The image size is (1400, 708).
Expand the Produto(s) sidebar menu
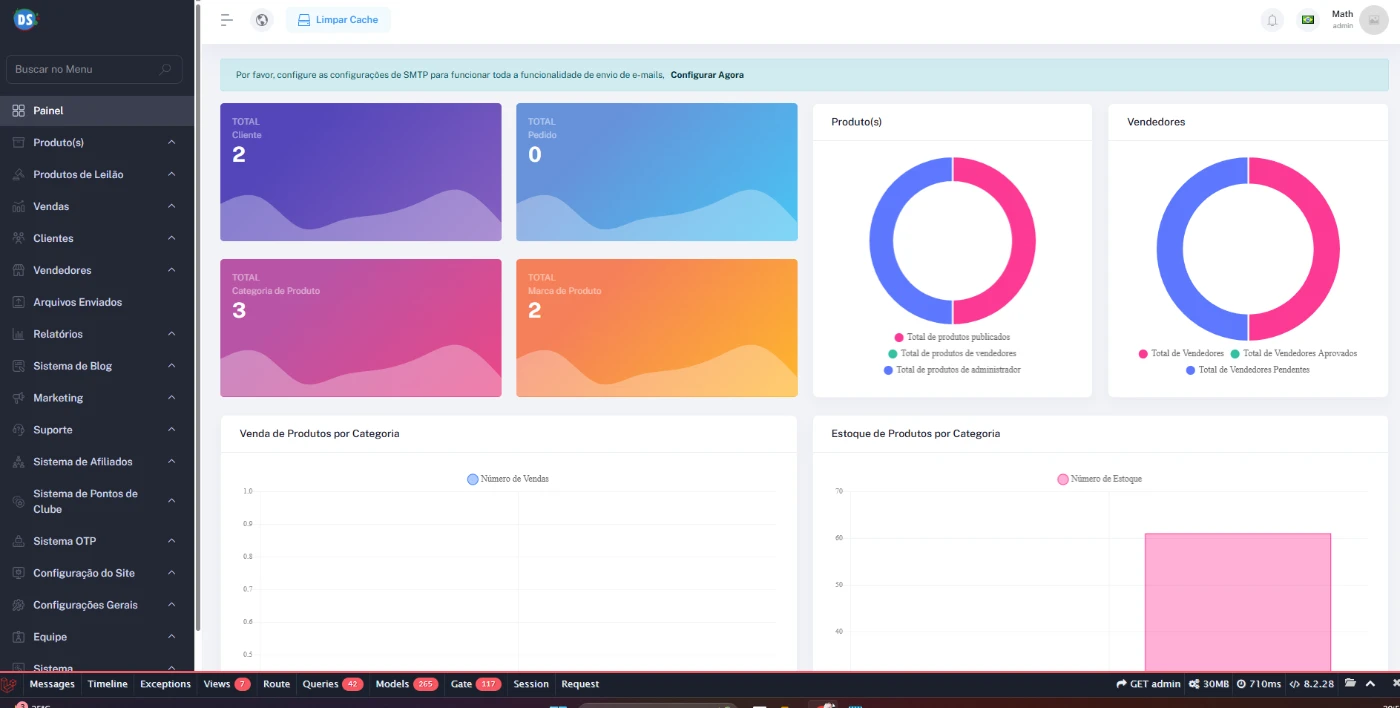tap(97, 143)
